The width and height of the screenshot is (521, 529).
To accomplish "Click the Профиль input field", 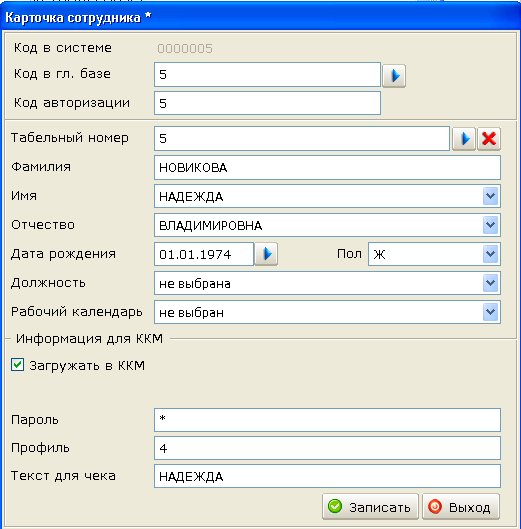I will click(327, 448).
